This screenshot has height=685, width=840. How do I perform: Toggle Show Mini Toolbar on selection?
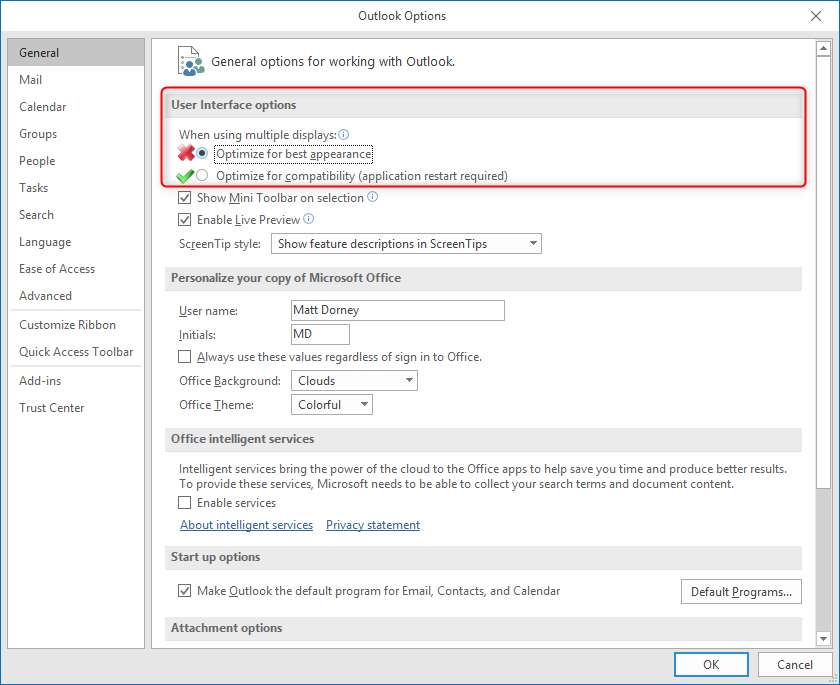[184, 198]
